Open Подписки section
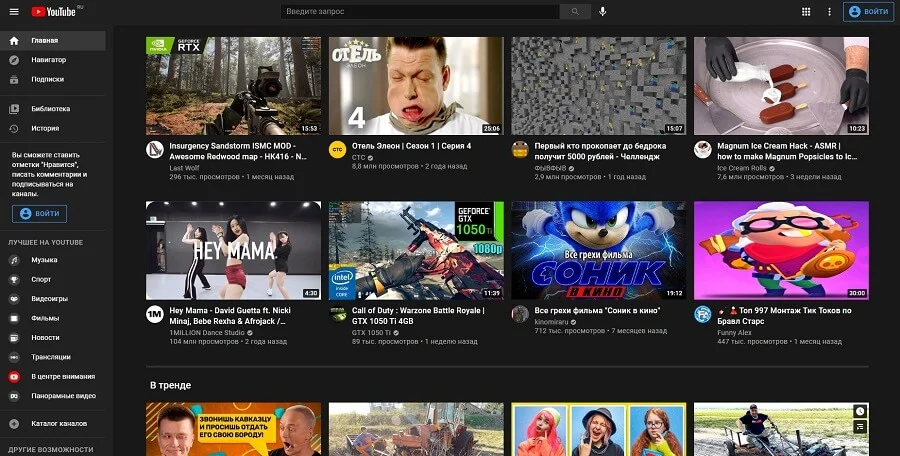Screen dimensions: 900x456 47,79
